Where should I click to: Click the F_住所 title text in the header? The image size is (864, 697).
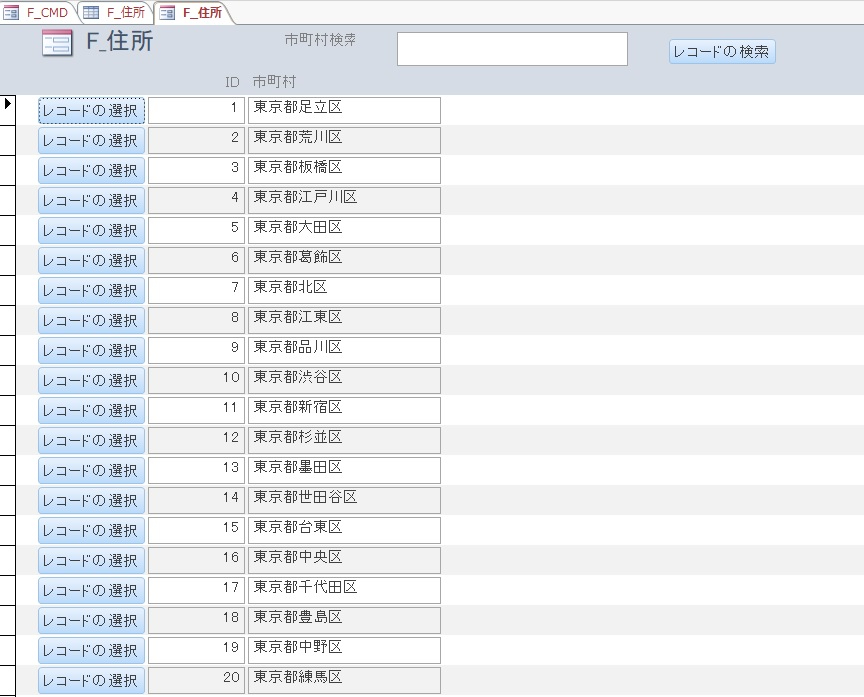coord(117,44)
